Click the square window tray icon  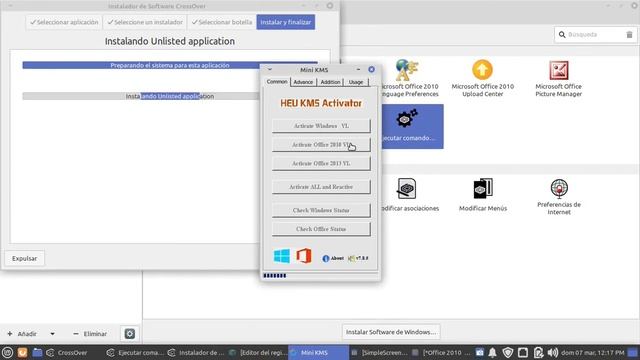pyautogui.click(x=523, y=353)
